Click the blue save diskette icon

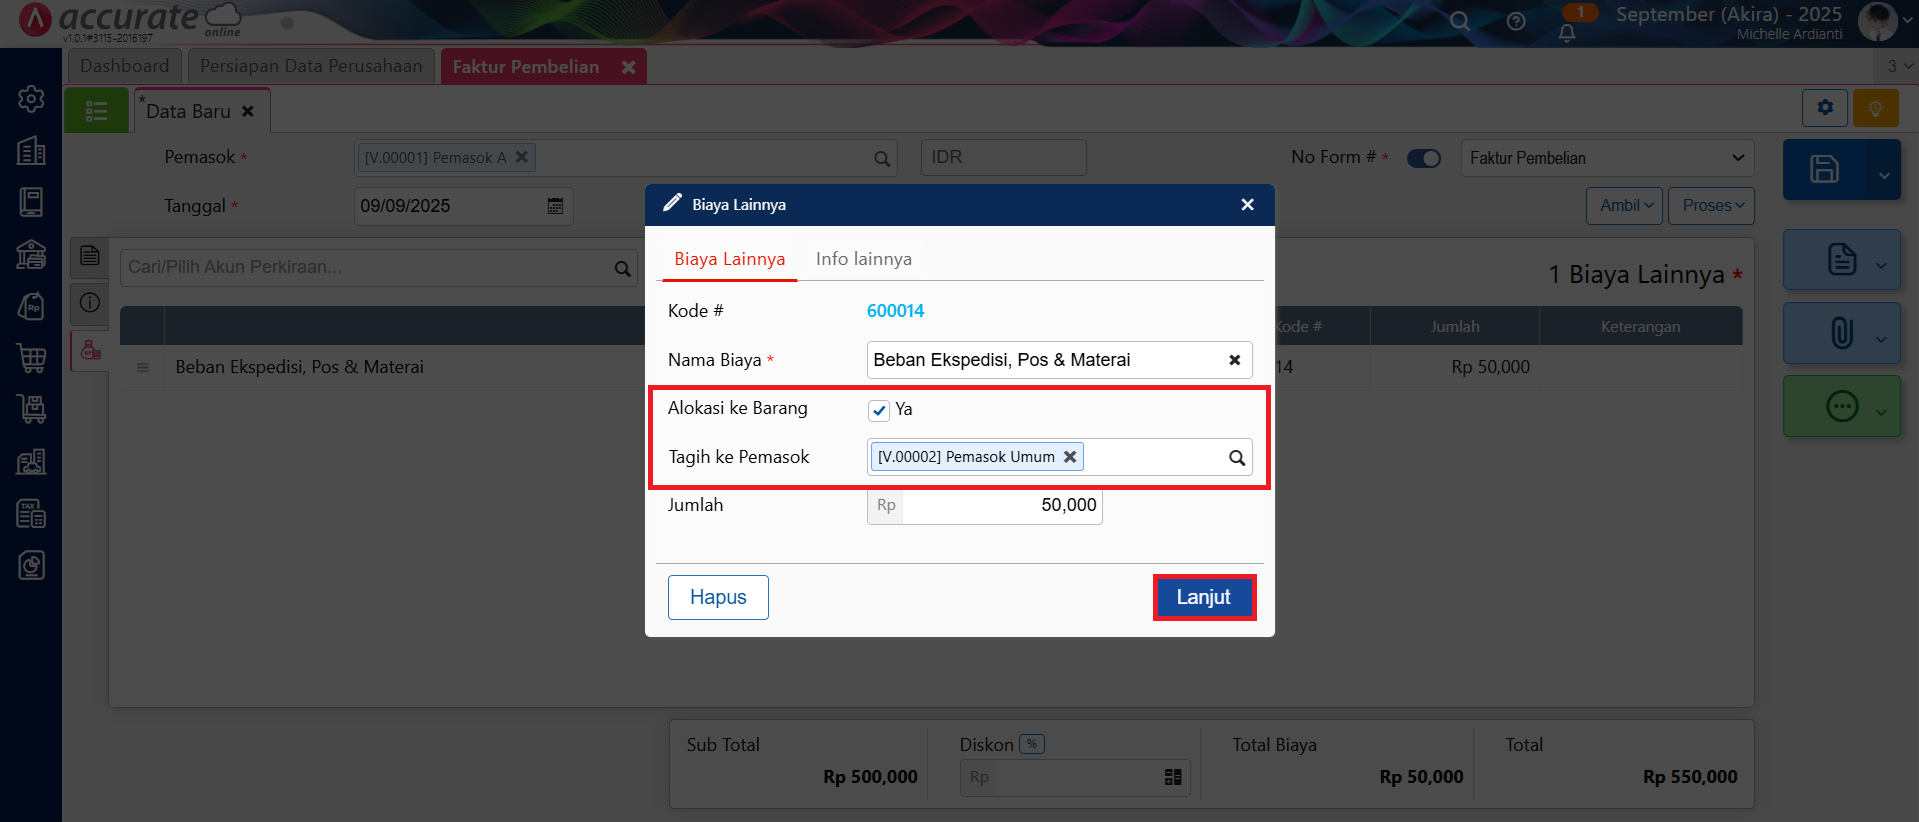click(x=1824, y=169)
